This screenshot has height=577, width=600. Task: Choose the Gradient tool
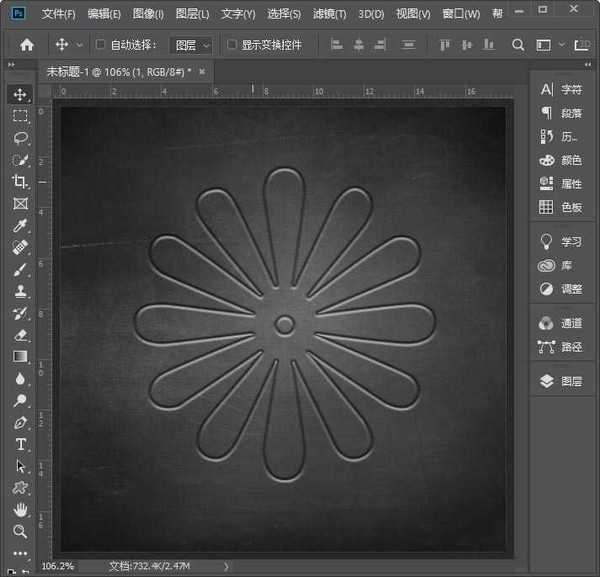(x=20, y=356)
